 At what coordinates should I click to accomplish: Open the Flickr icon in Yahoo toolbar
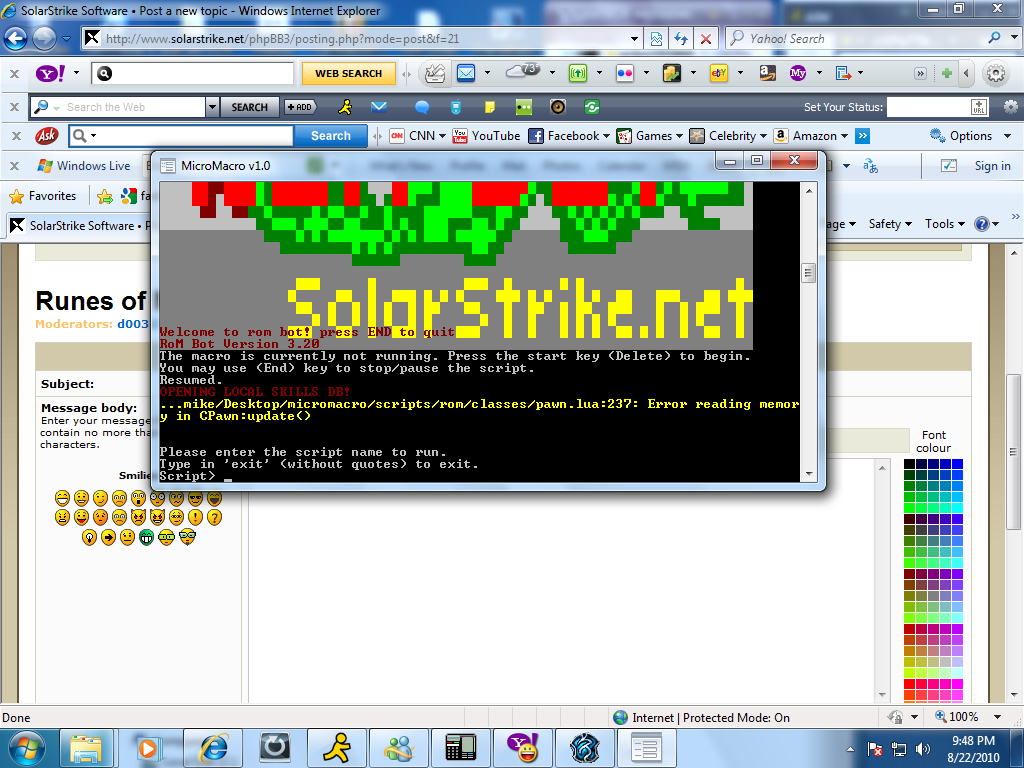pyautogui.click(x=625, y=73)
